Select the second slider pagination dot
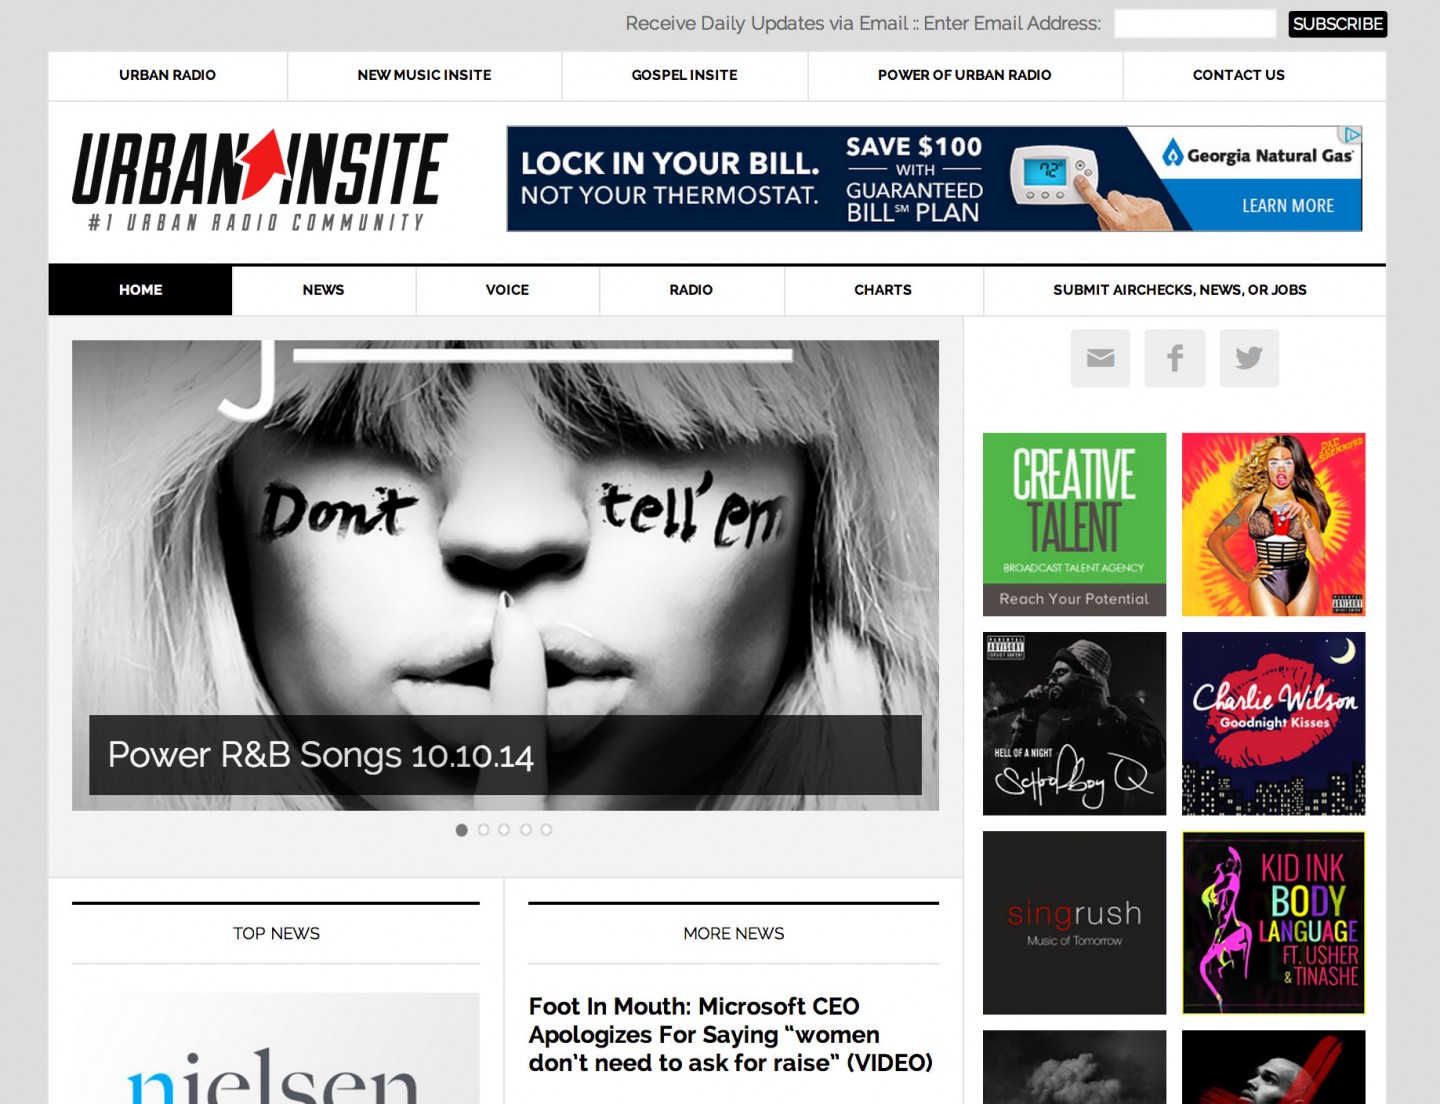The height and width of the screenshot is (1104, 1440). pyautogui.click(x=483, y=830)
